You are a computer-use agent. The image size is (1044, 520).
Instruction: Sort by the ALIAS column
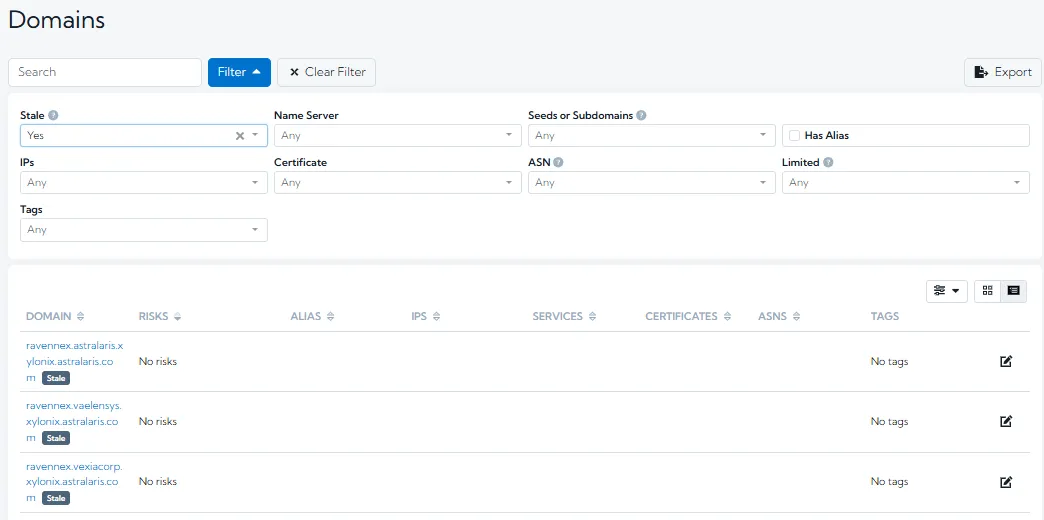312,316
